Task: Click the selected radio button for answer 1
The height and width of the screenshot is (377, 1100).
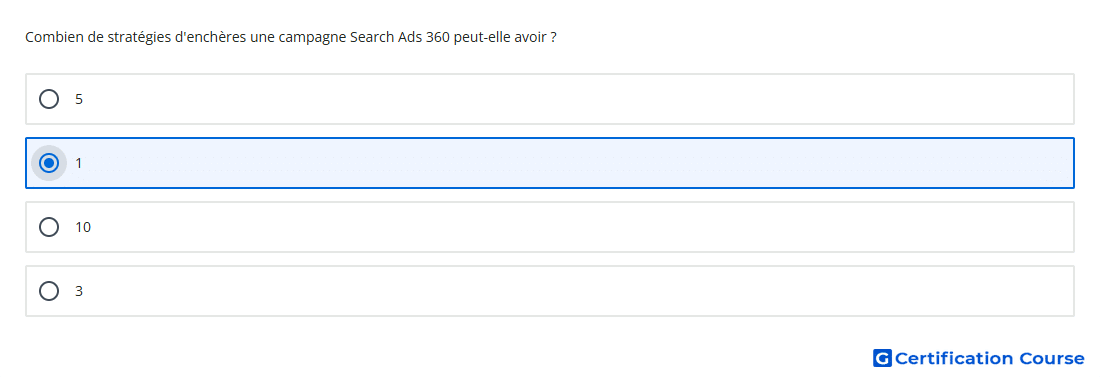Action: pos(49,163)
